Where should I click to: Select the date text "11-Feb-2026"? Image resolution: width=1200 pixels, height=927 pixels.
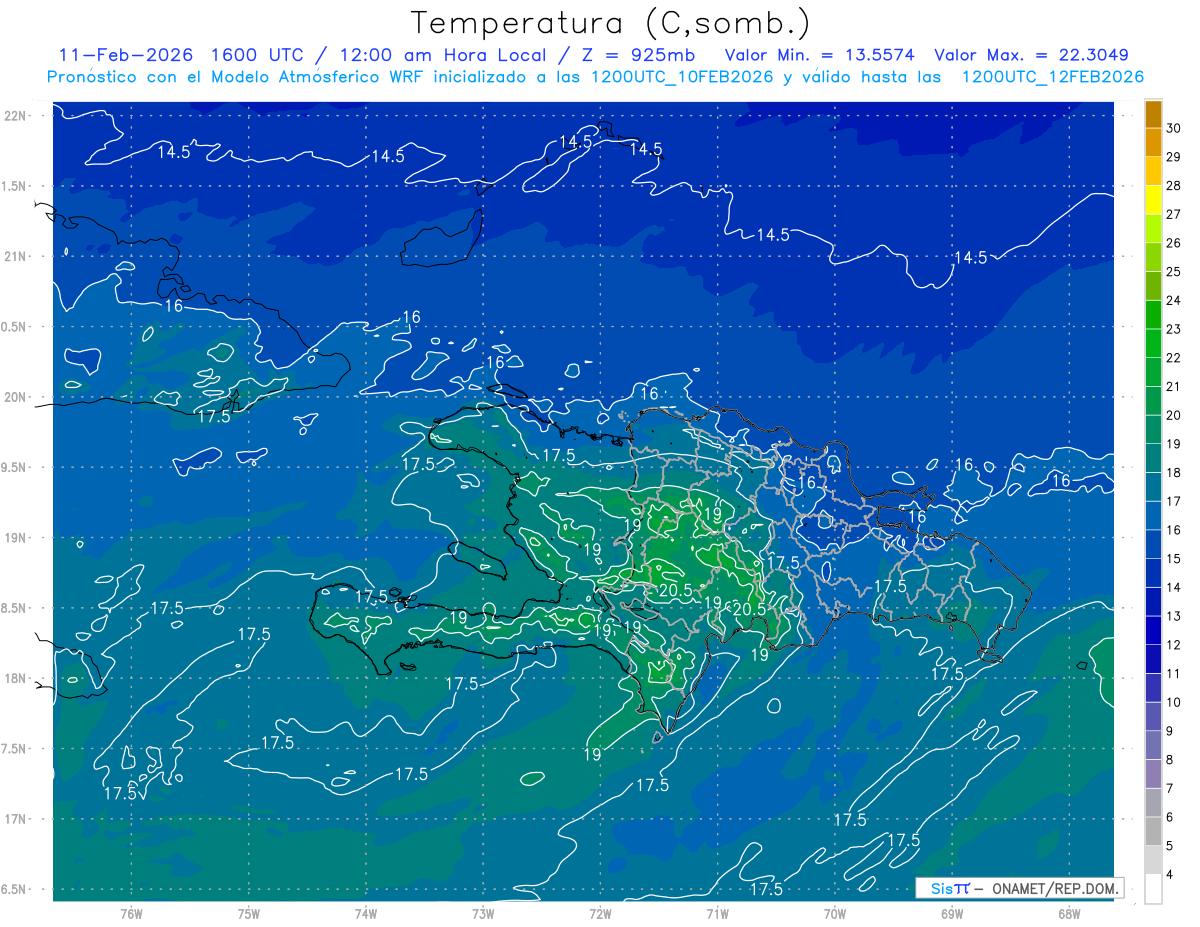click(x=126, y=55)
